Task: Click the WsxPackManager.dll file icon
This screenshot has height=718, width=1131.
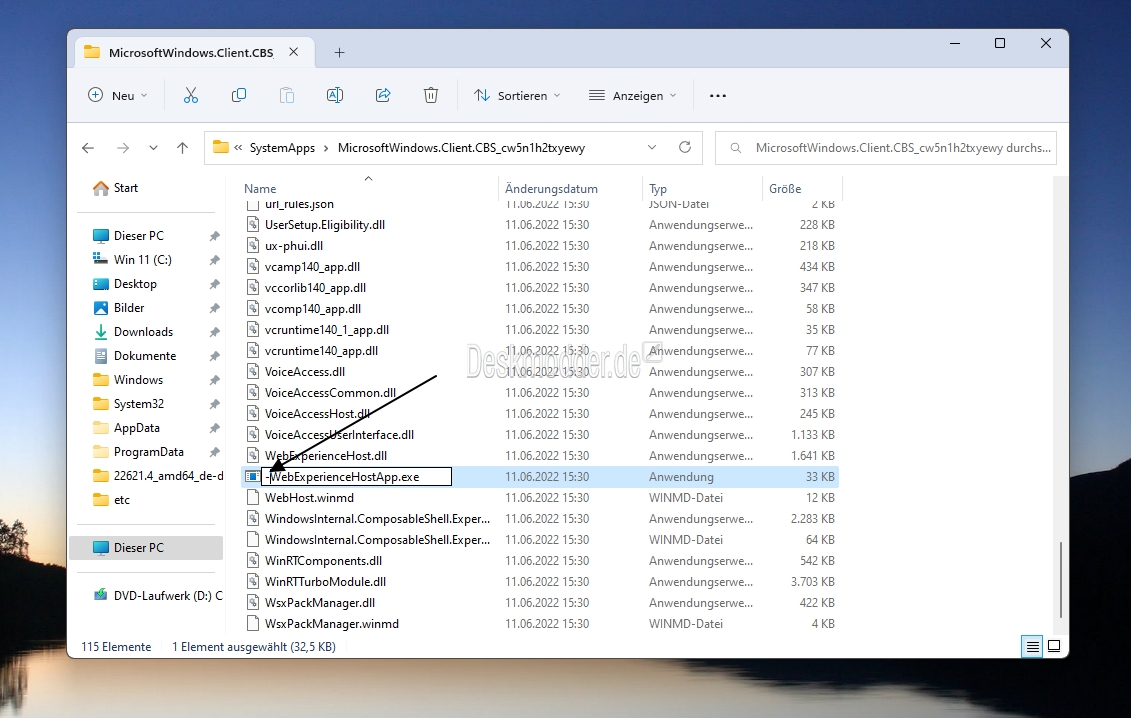Action: click(252, 603)
